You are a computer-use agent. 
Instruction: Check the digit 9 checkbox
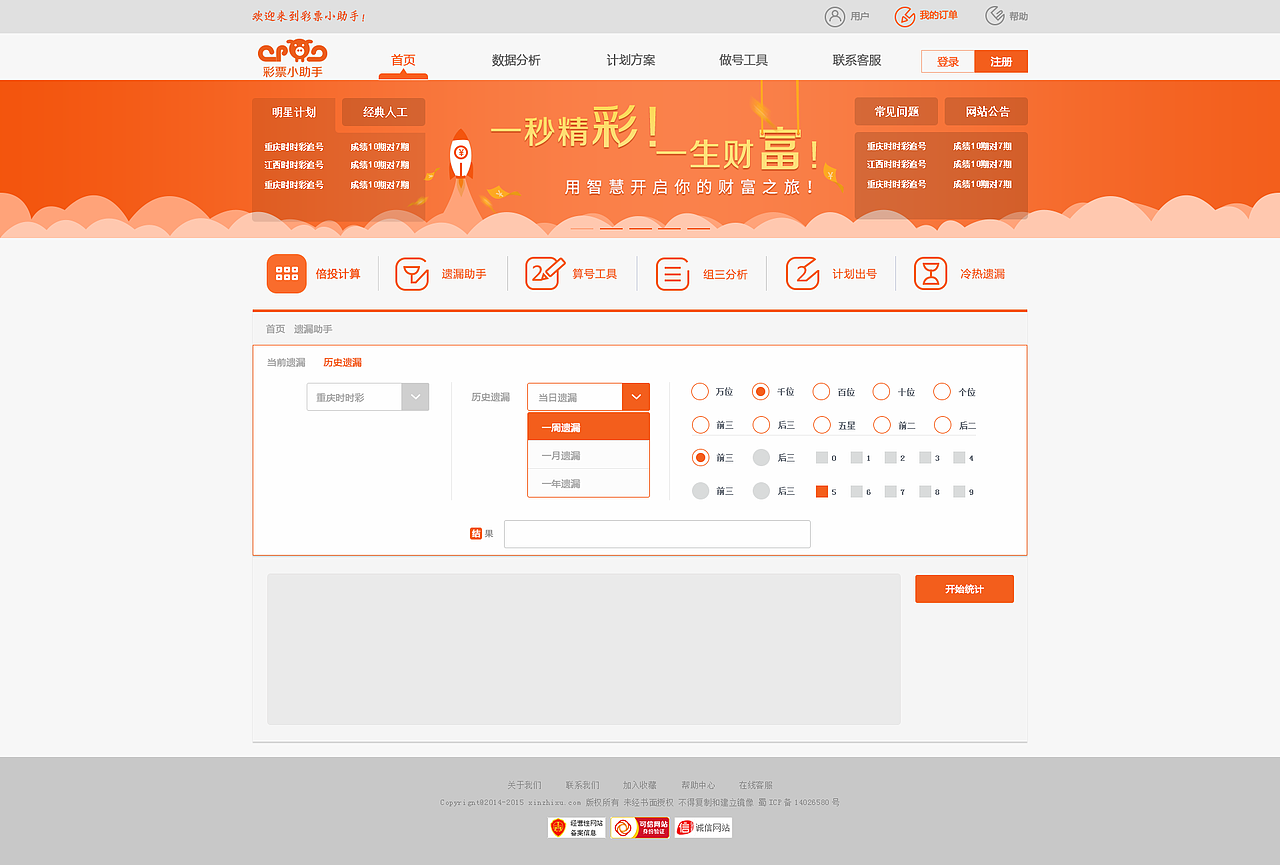tap(959, 491)
